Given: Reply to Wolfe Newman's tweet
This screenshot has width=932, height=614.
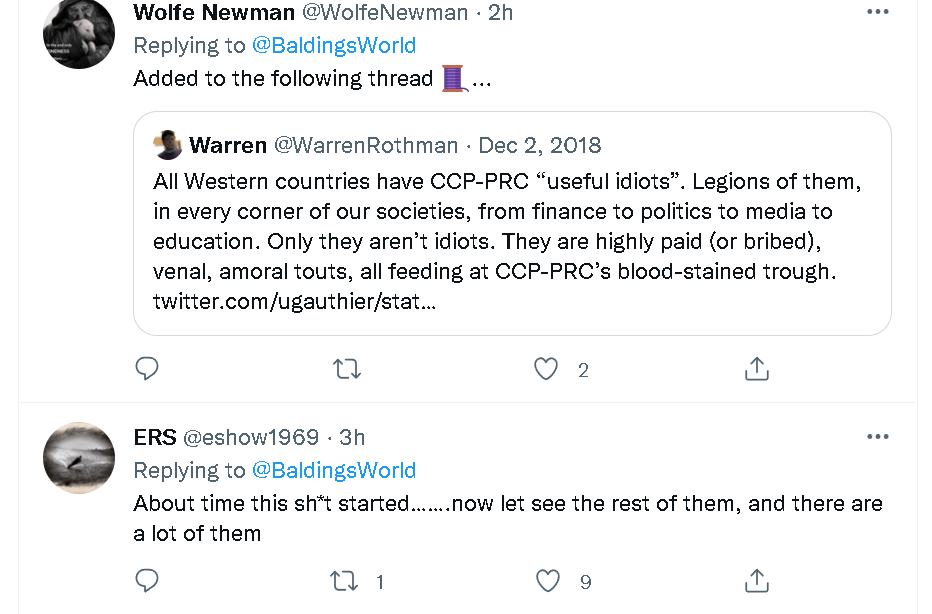Looking at the screenshot, I should point(147,369).
